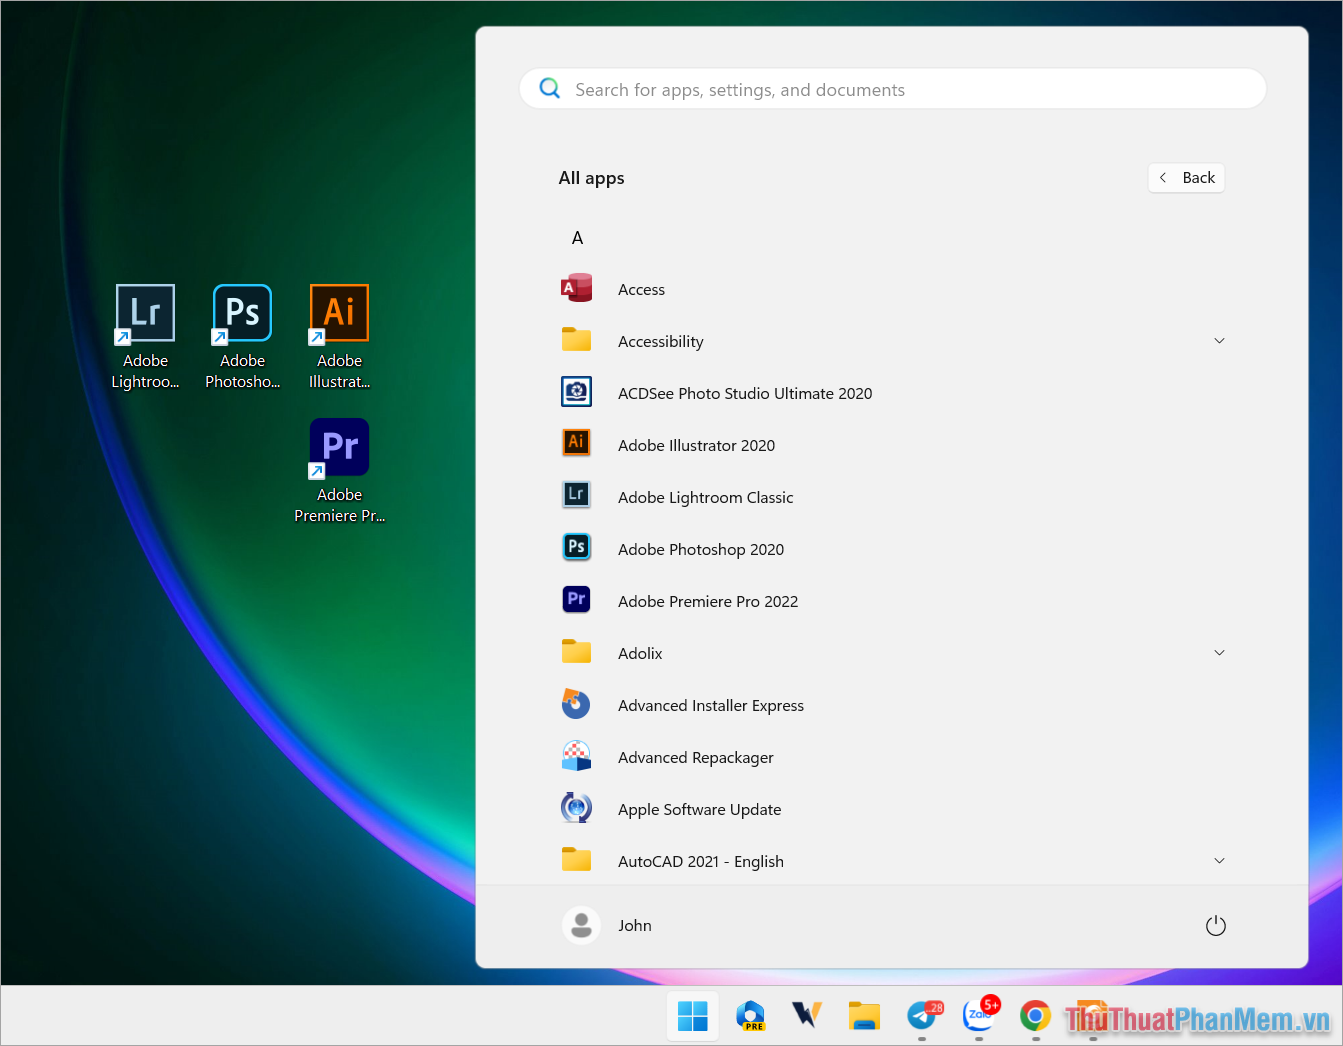Open the Adobe Photoshop desktop shortcut
This screenshot has height=1046, width=1343.
point(242,312)
